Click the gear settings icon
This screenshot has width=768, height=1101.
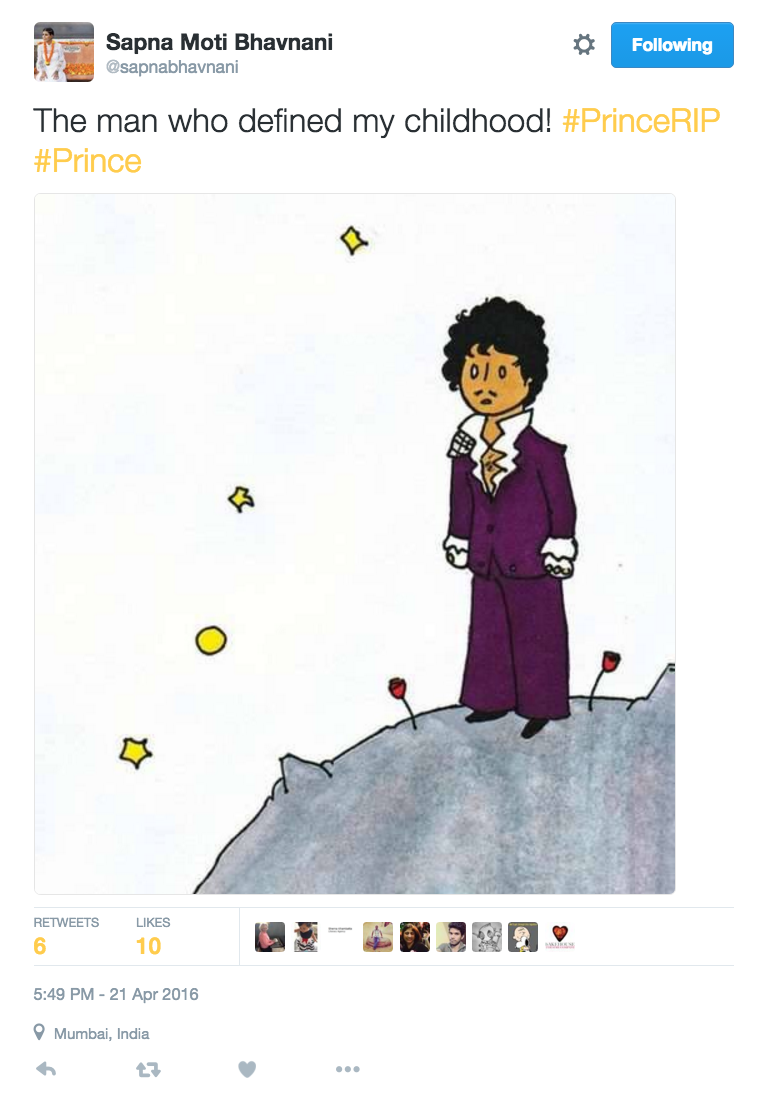[583, 45]
